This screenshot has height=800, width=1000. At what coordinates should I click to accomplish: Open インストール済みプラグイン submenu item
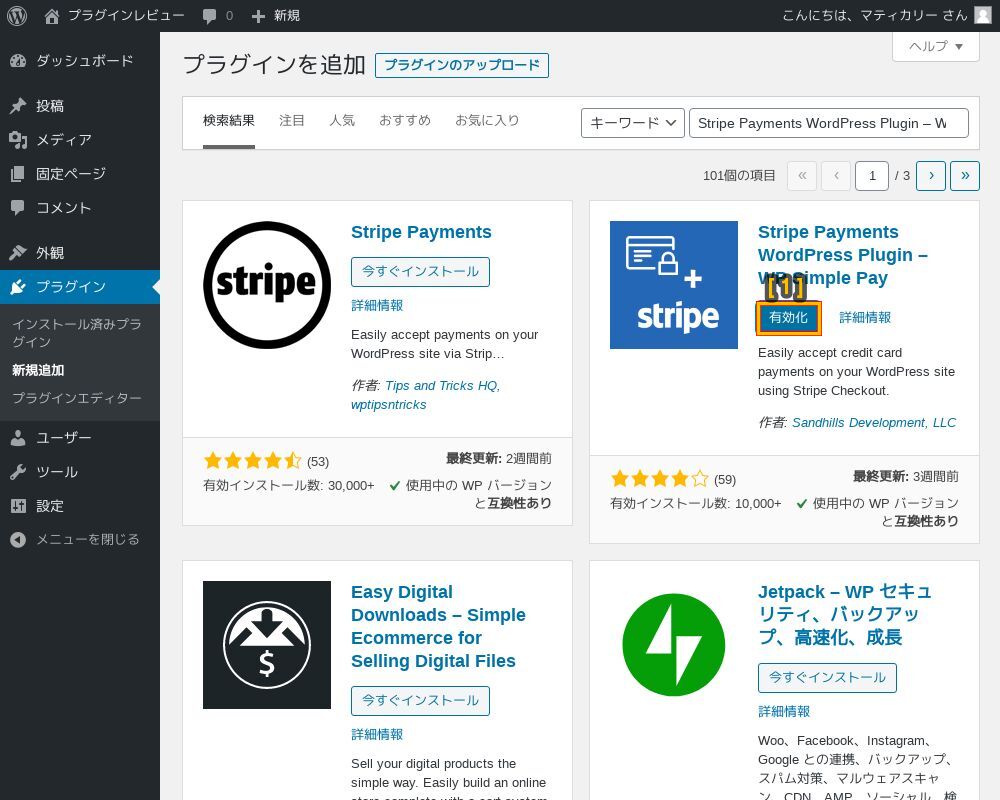77,333
